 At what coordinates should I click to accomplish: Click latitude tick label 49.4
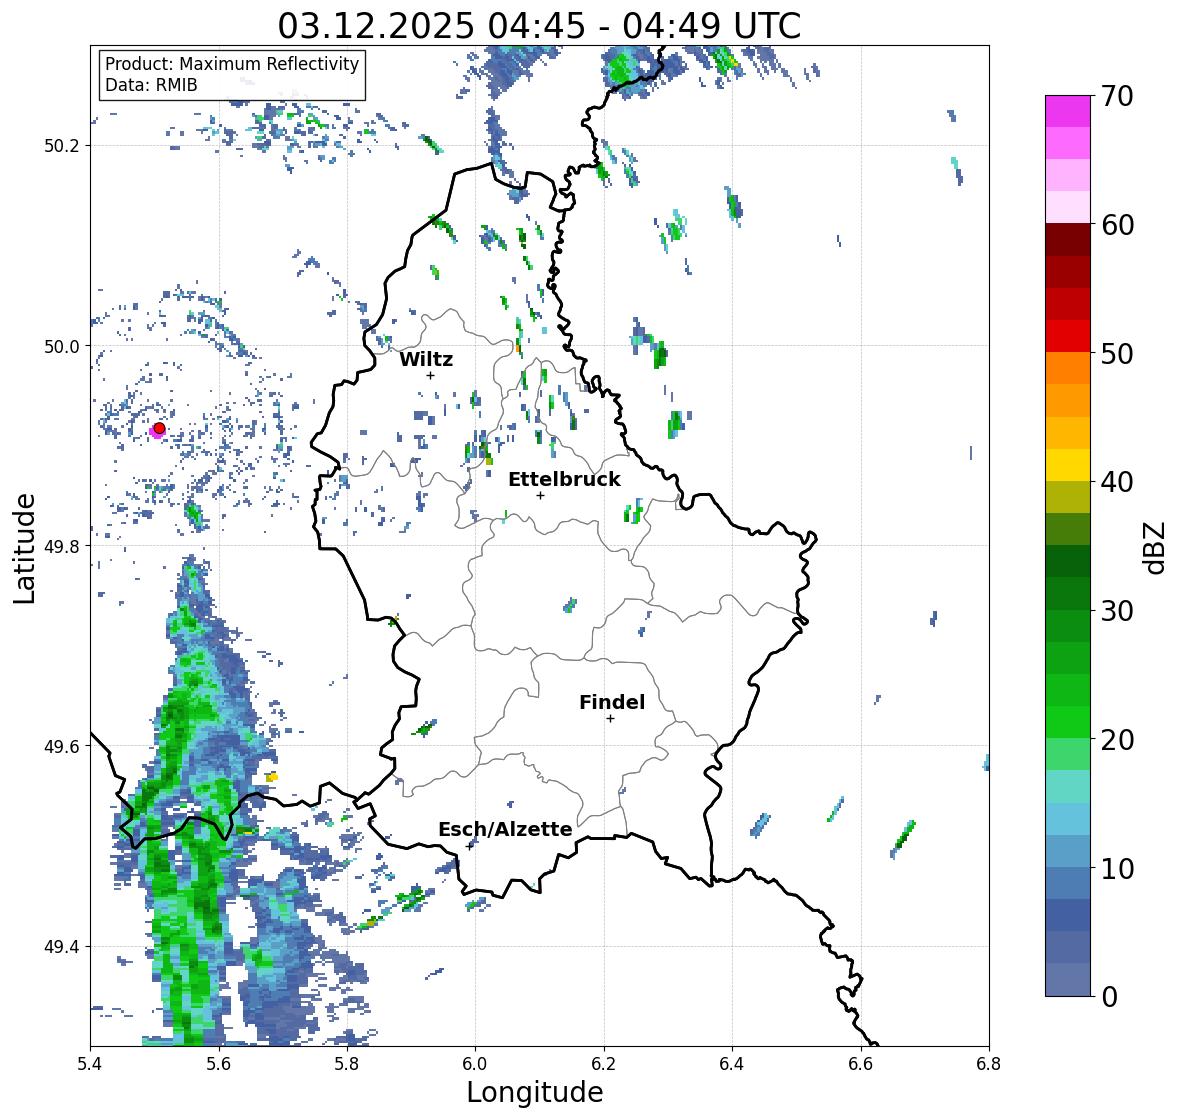pos(62,947)
